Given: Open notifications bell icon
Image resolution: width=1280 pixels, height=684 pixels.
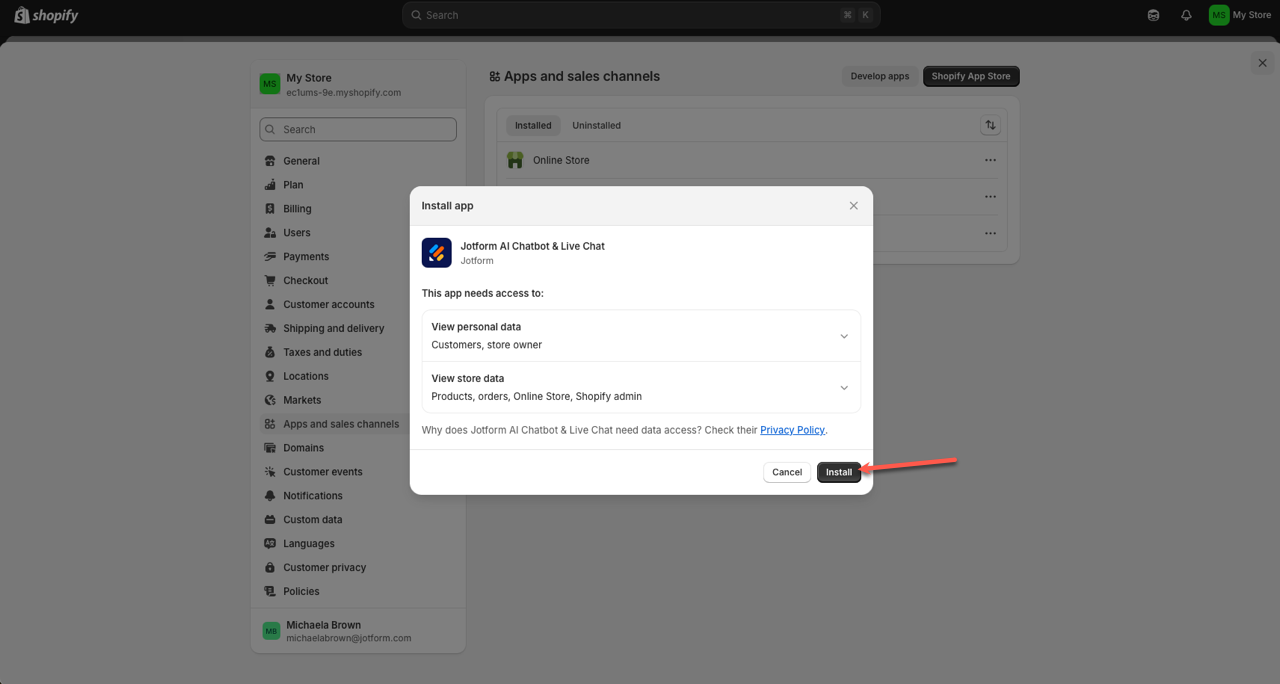Looking at the screenshot, I should (x=1186, y=15).
